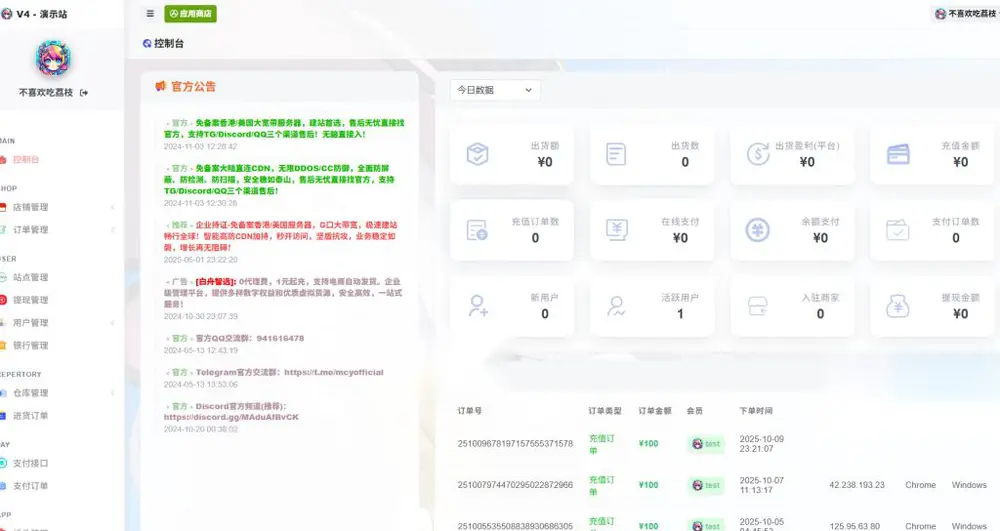The height and width of the screenshot is (531, 1000).
Task: Open the Telegram t.me/mcyofficial link
Action: point(334,372)
